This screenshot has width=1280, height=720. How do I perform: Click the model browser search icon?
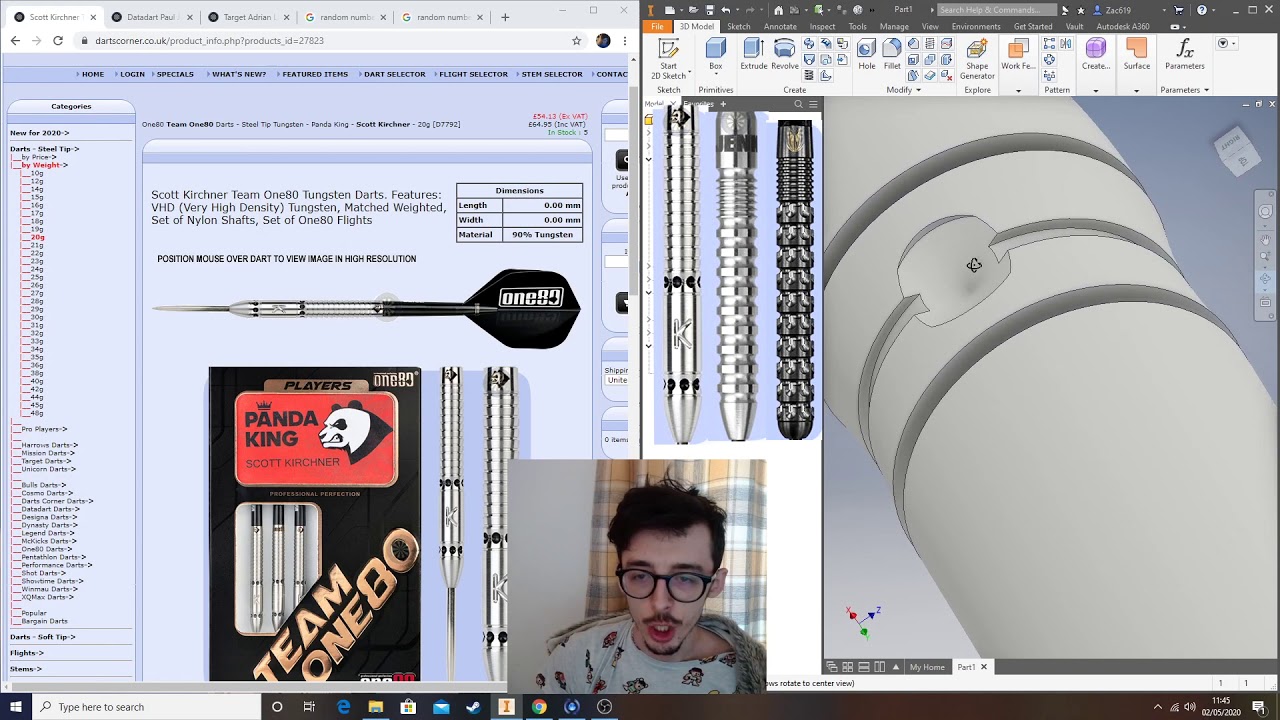798,104
